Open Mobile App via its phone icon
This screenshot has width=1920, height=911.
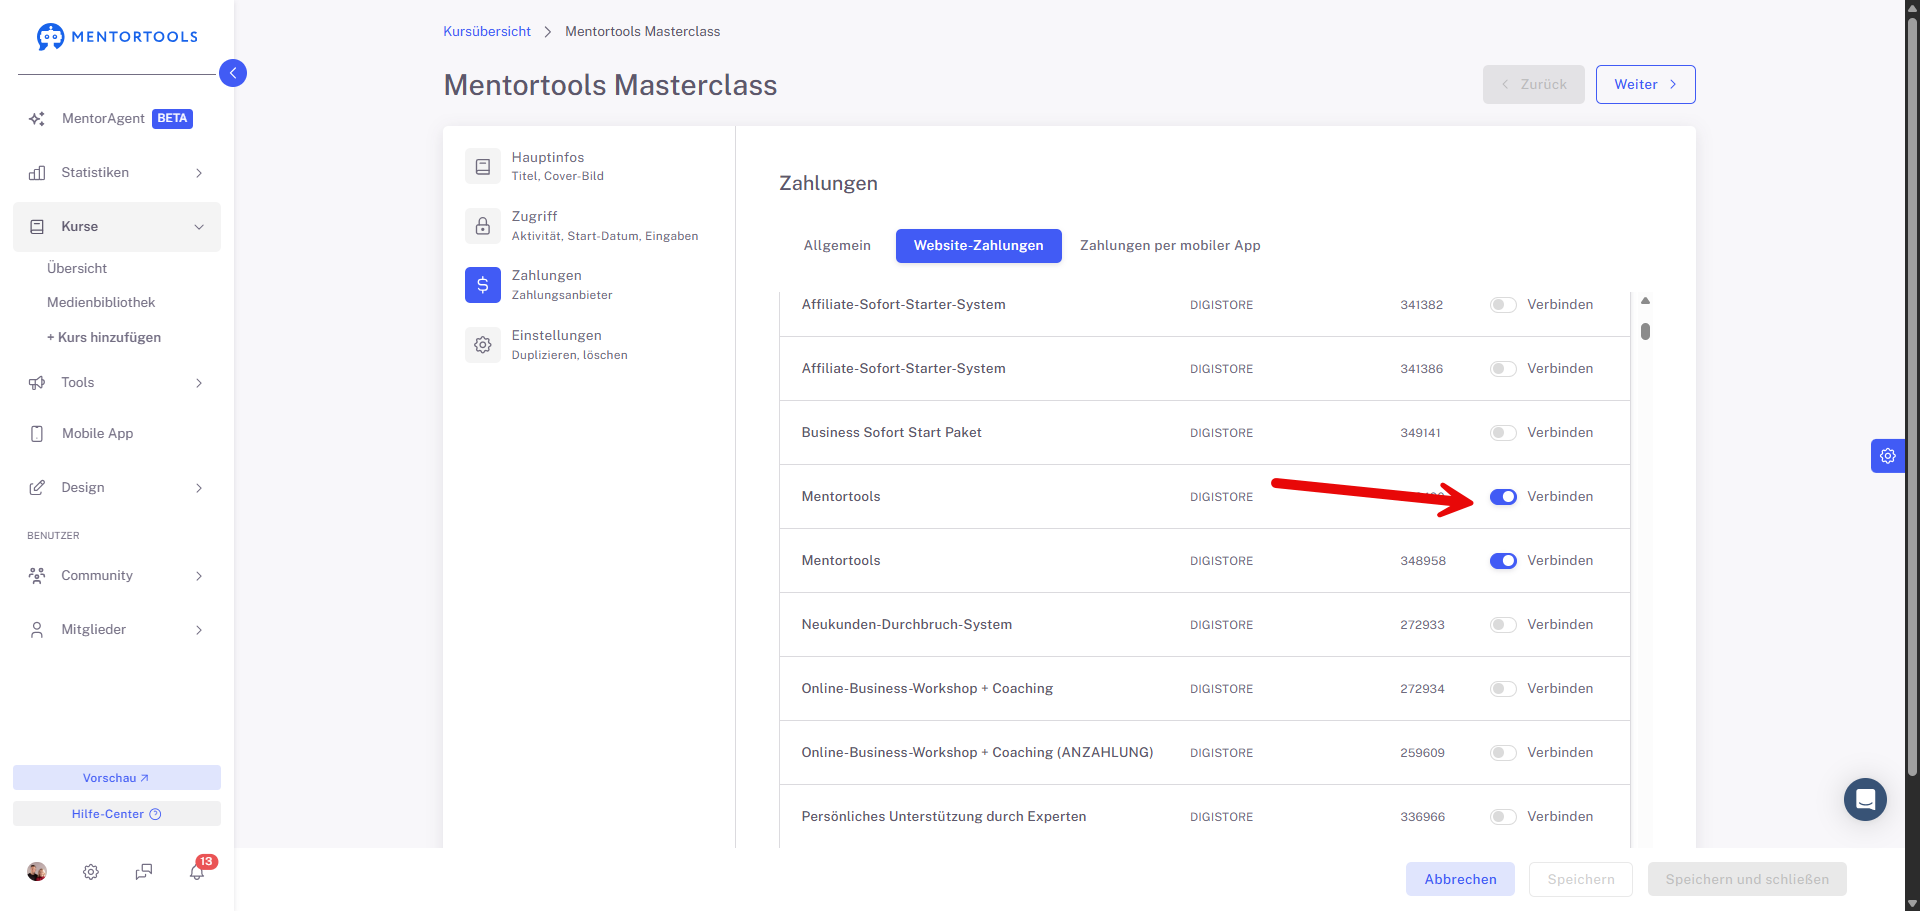point(37,434)
